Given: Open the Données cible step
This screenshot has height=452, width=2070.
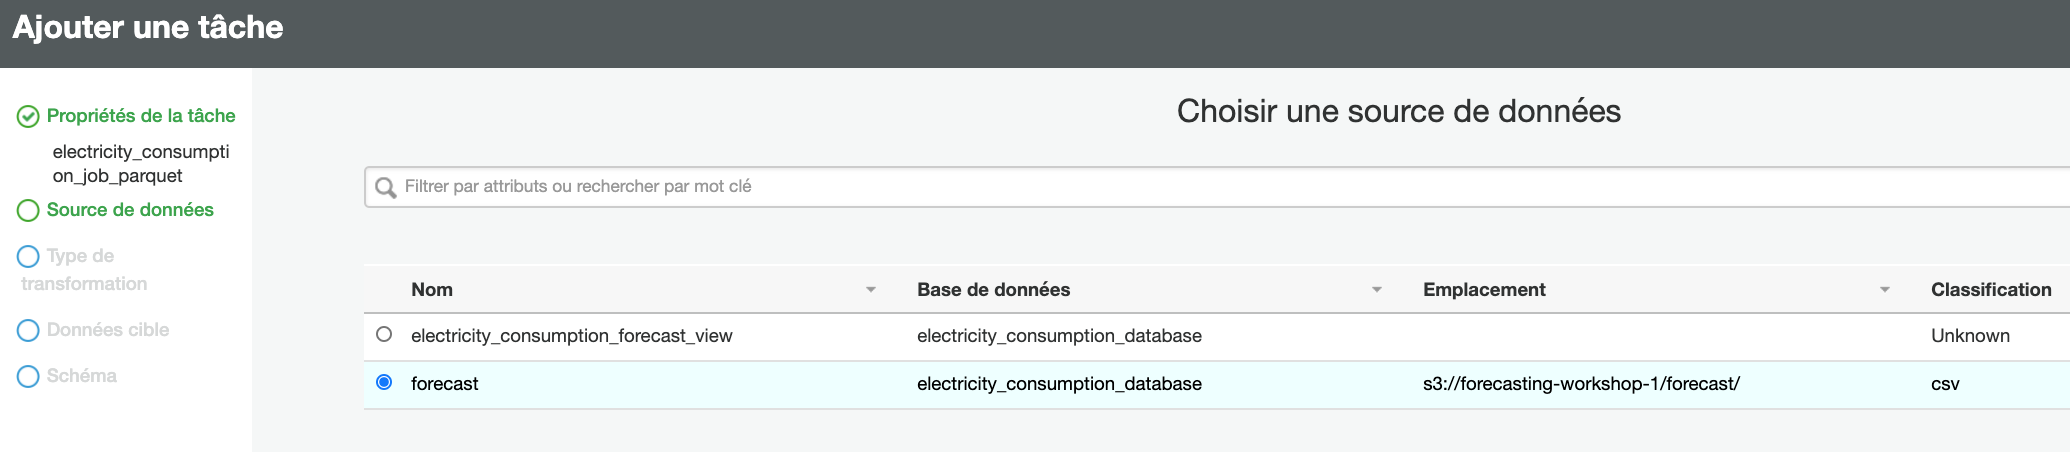Looking at the screenshot, I should point(108,330).
